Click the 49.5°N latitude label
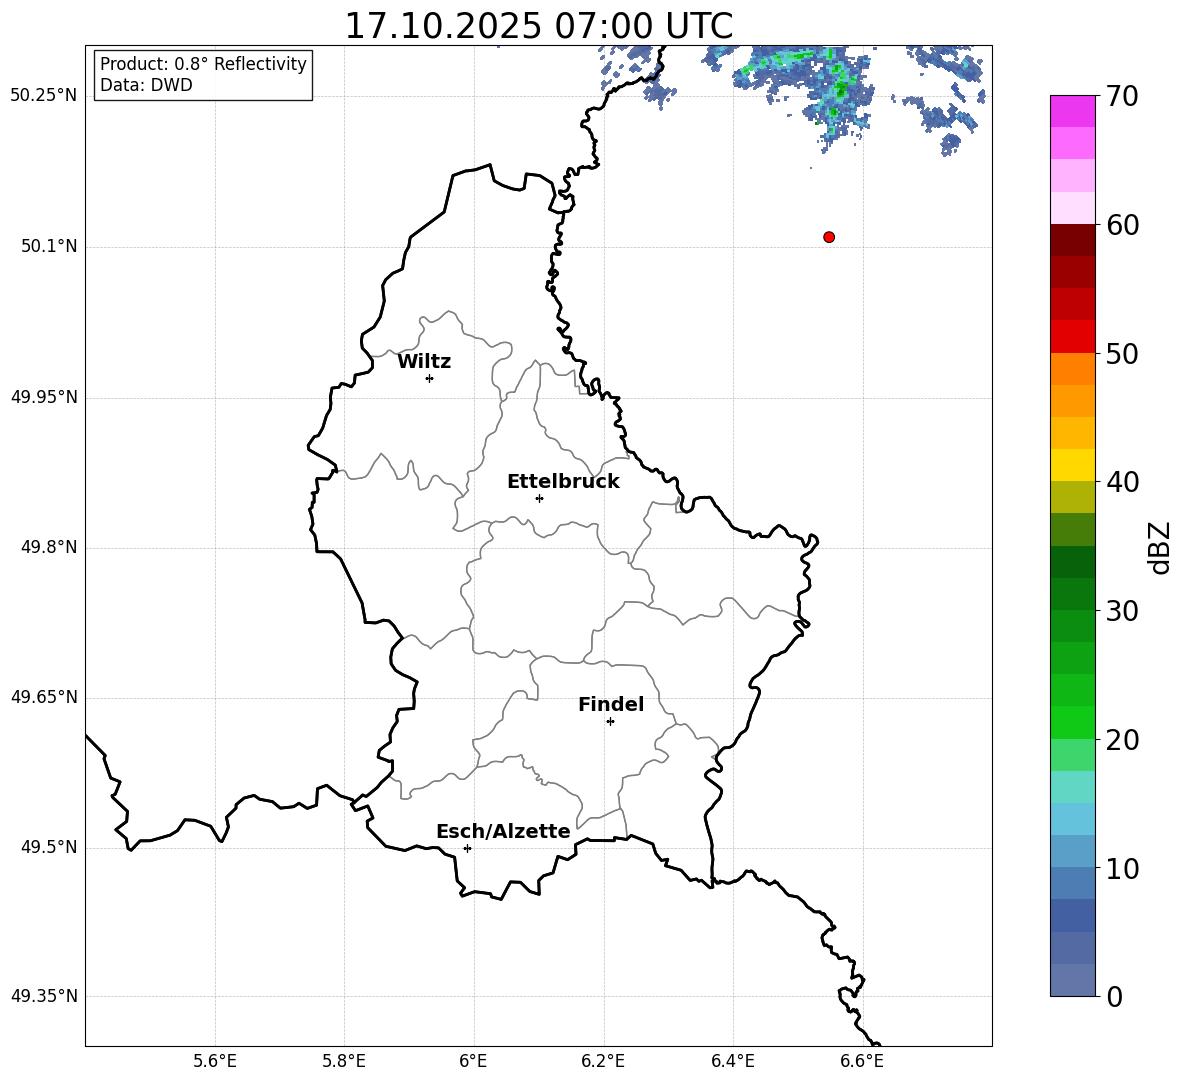 point(49,847)
